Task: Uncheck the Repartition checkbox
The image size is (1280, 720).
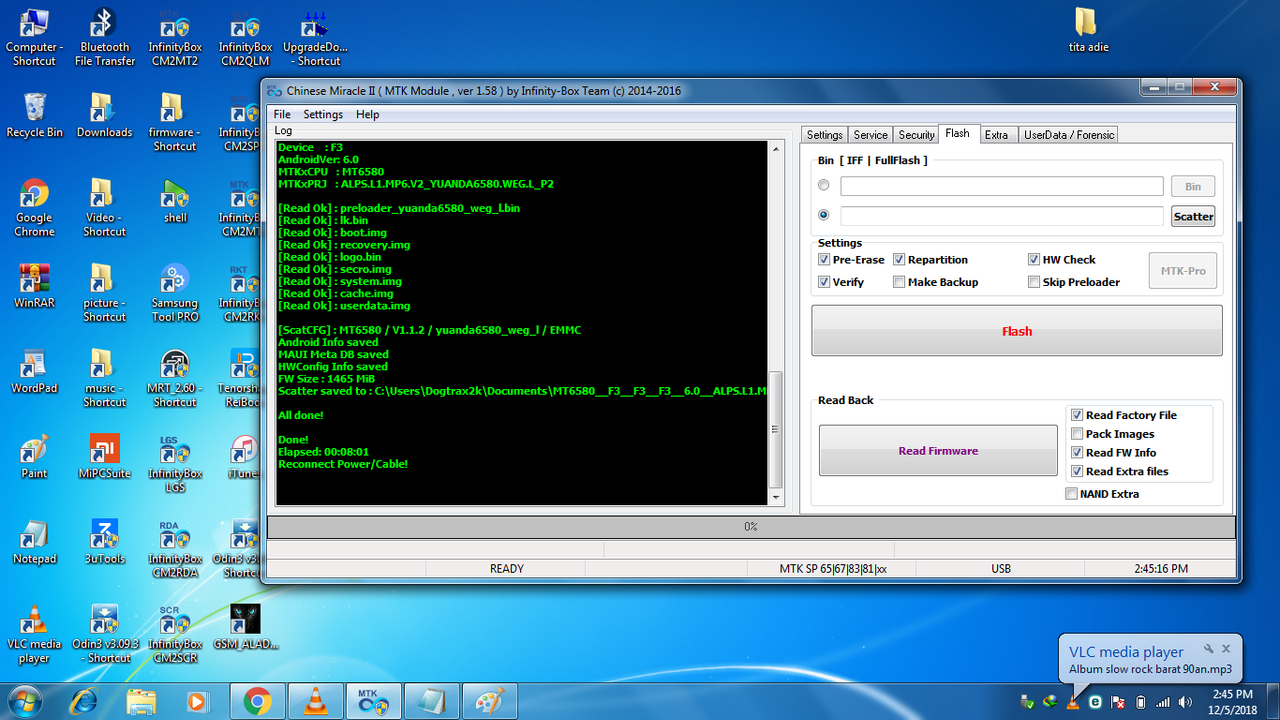Action: point(899,259)
